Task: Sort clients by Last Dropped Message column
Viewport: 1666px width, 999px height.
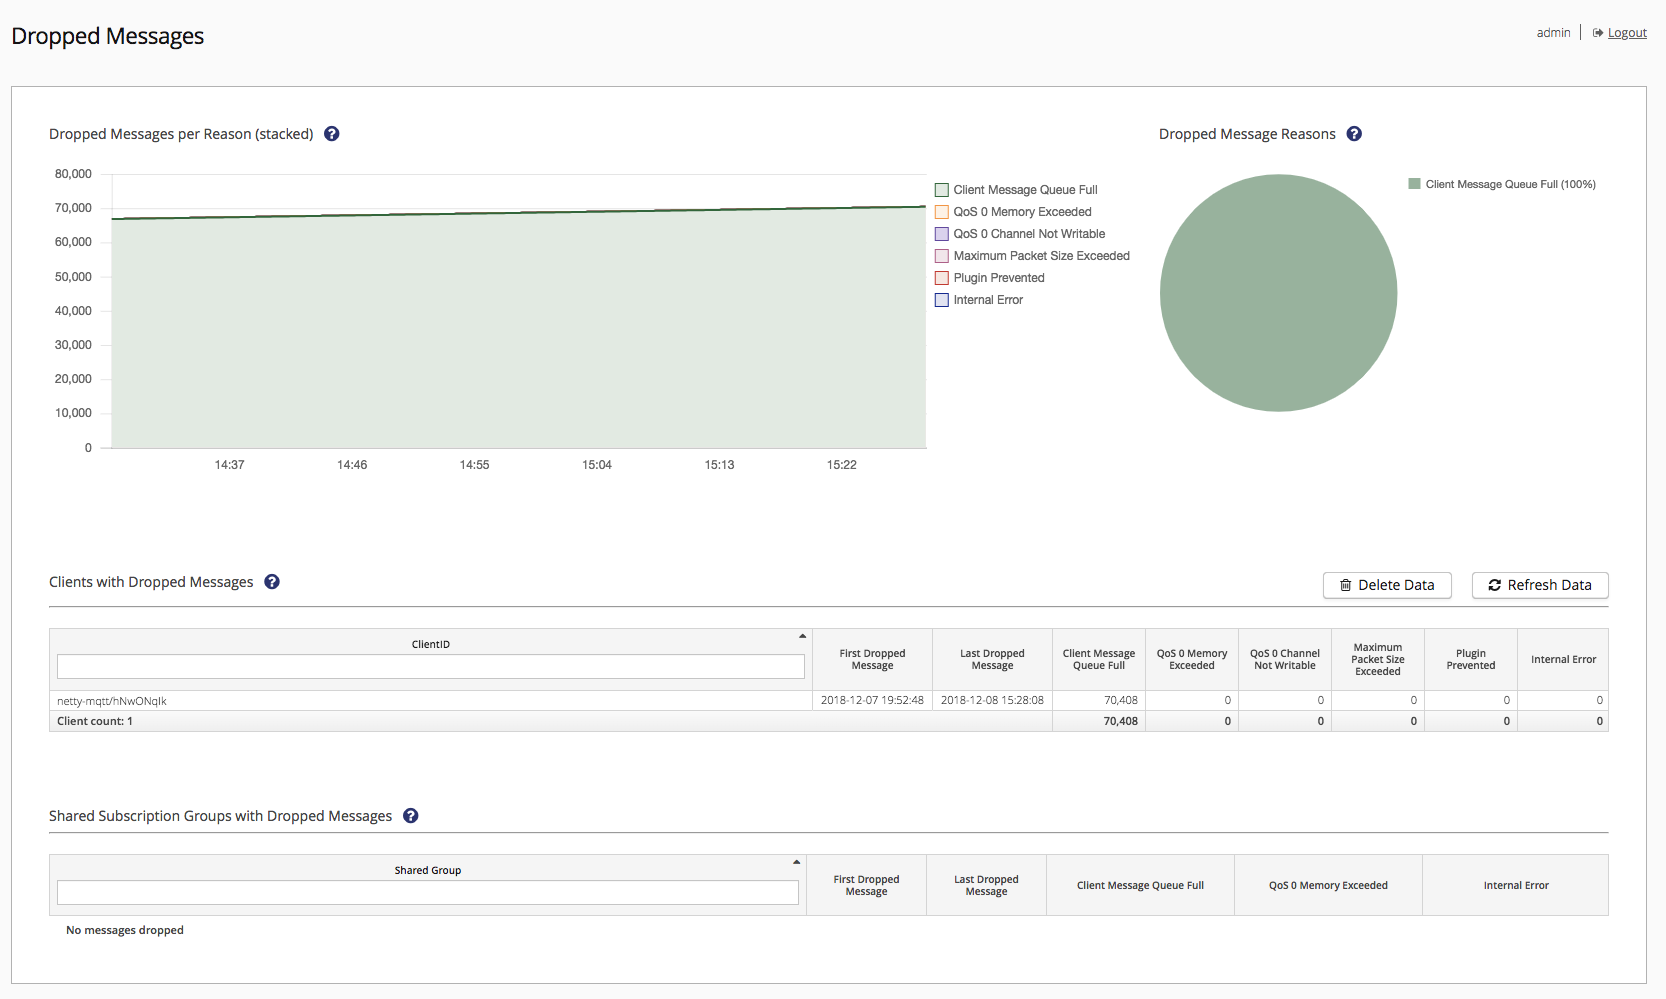Action: 992,660
